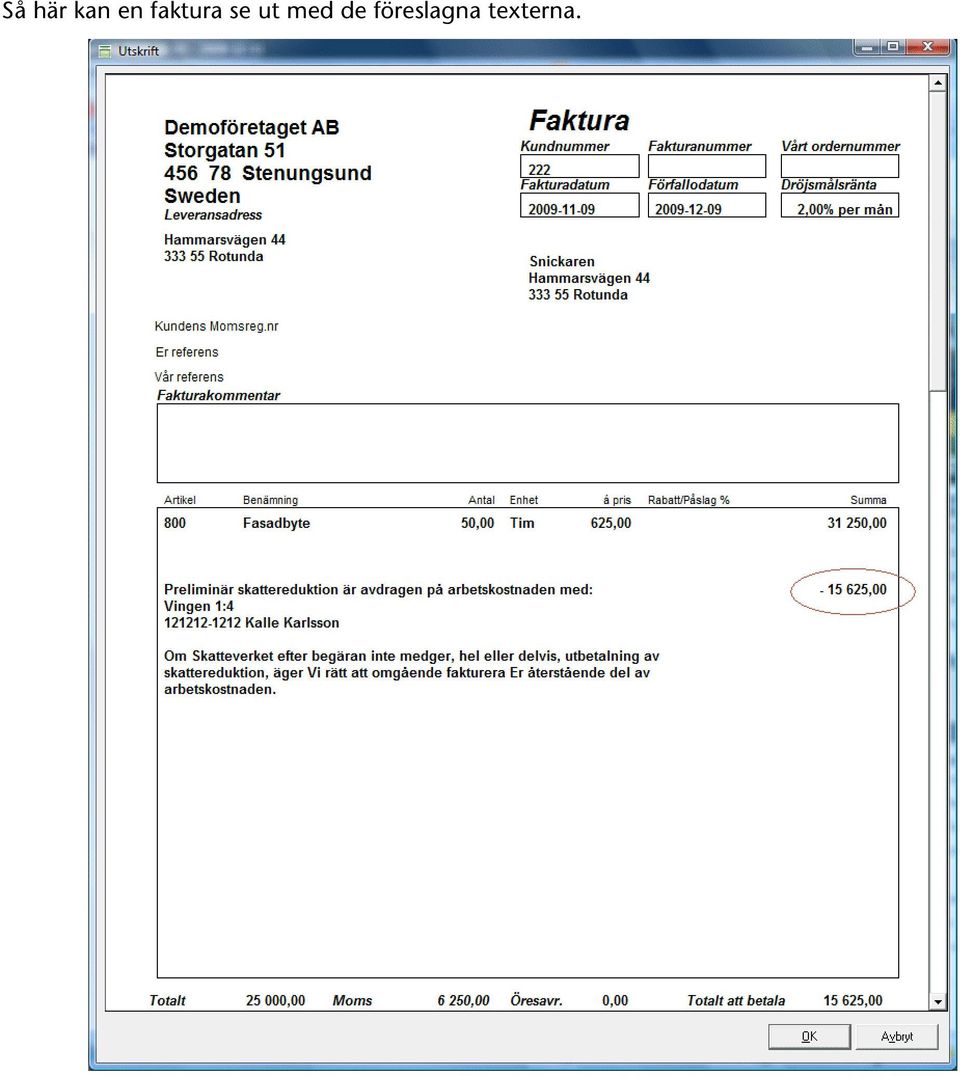Click the OK button
The width and height of the screenshot is (960, 1076).
(809, 1036)
